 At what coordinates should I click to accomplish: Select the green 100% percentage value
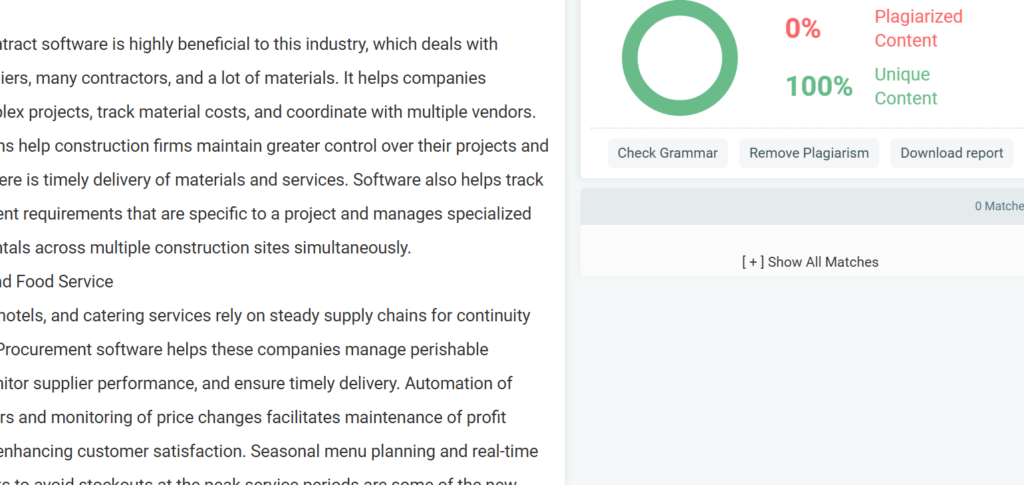(818, 87)
